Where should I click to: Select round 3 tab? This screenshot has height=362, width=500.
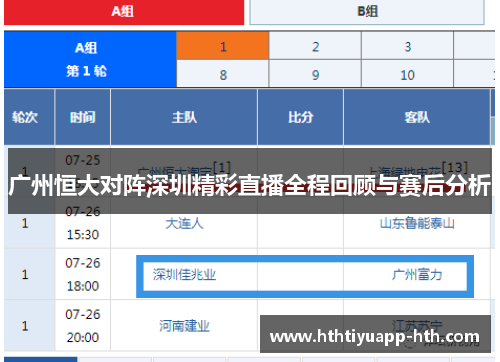[x=407, y=46]
